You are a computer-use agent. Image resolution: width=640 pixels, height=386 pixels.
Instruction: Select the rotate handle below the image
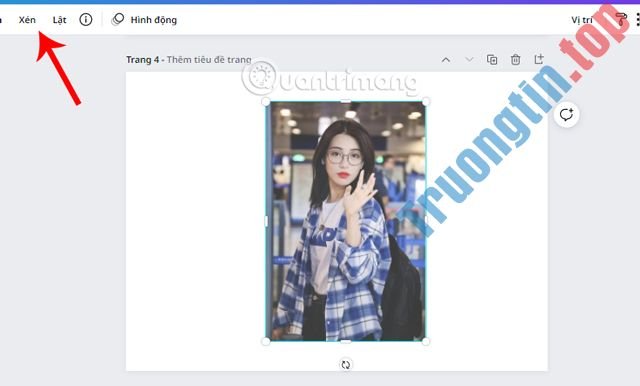345,364
